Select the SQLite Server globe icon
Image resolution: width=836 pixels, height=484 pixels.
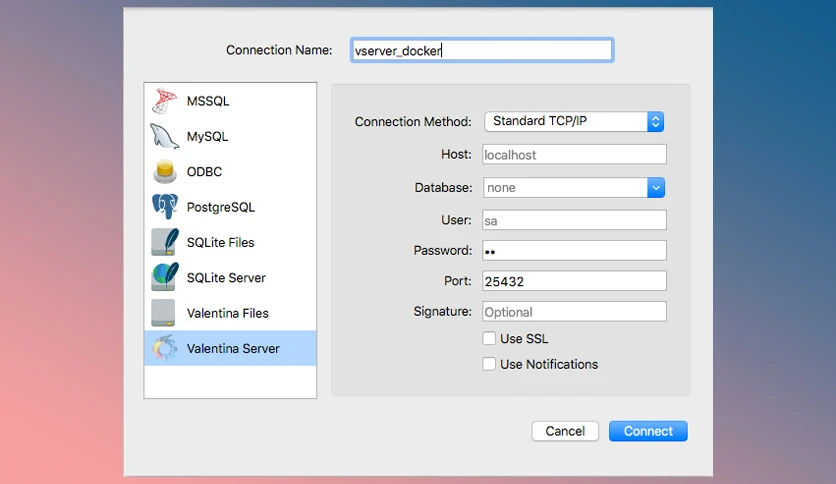pos(165,277)
